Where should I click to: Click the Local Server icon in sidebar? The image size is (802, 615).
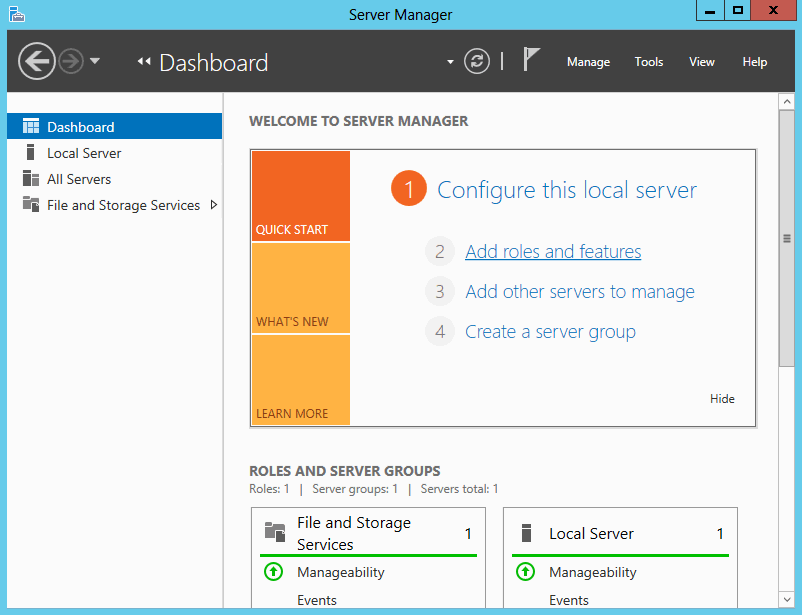(31, 152)
